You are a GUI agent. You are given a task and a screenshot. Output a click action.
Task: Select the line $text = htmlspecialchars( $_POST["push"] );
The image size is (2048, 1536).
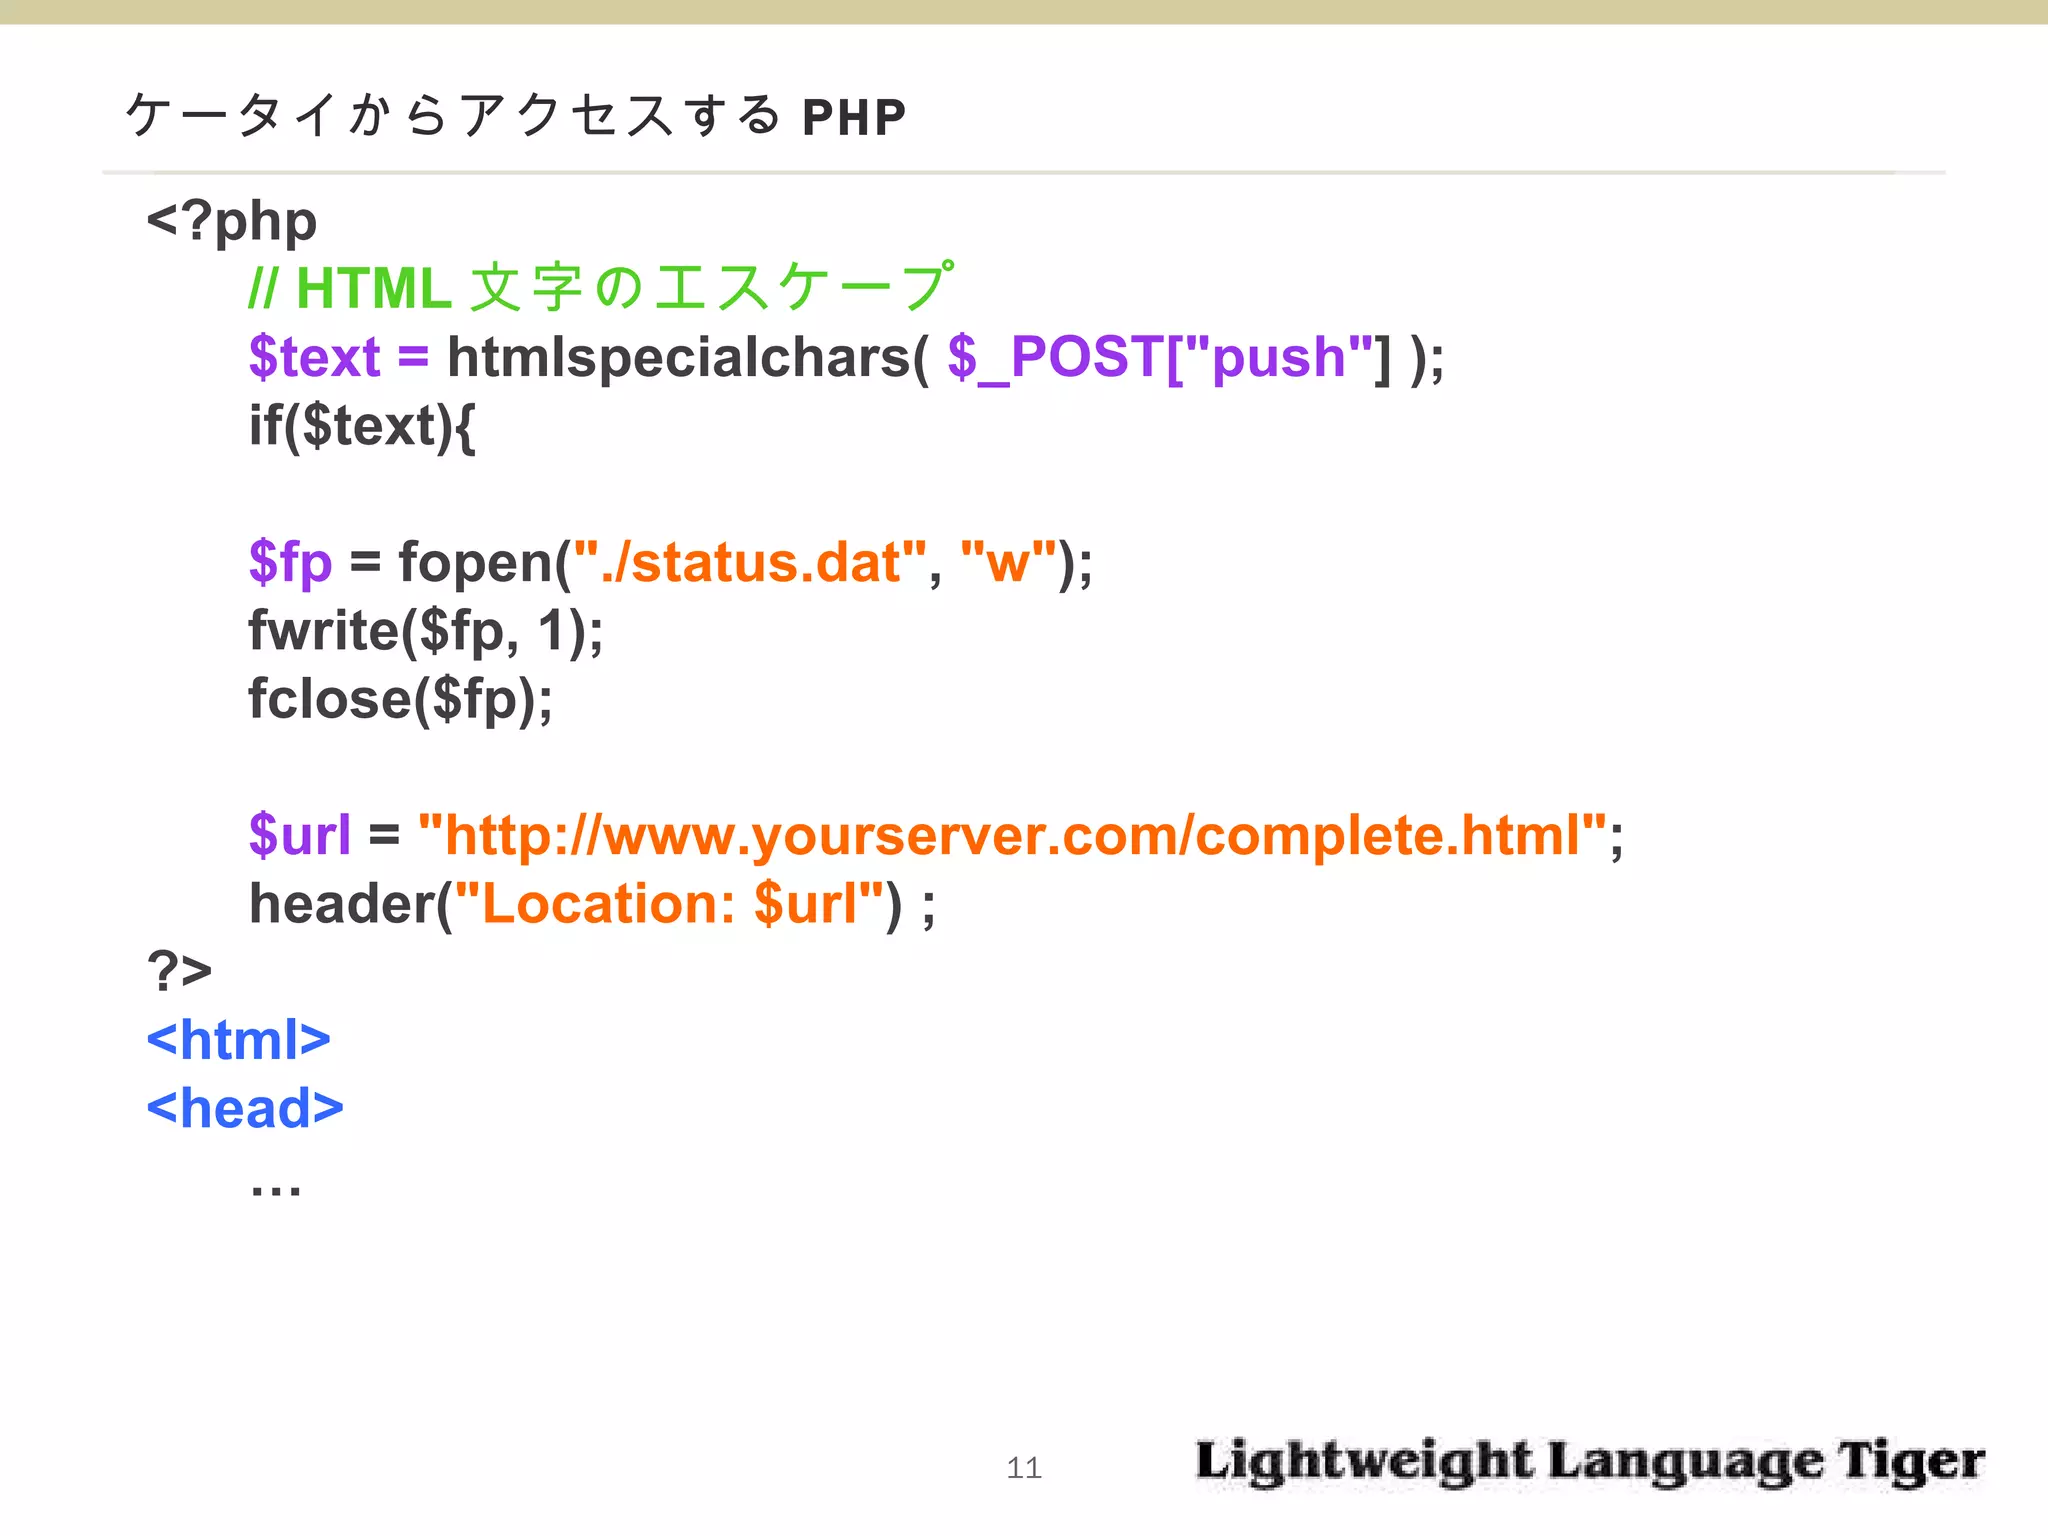[847, 357]
